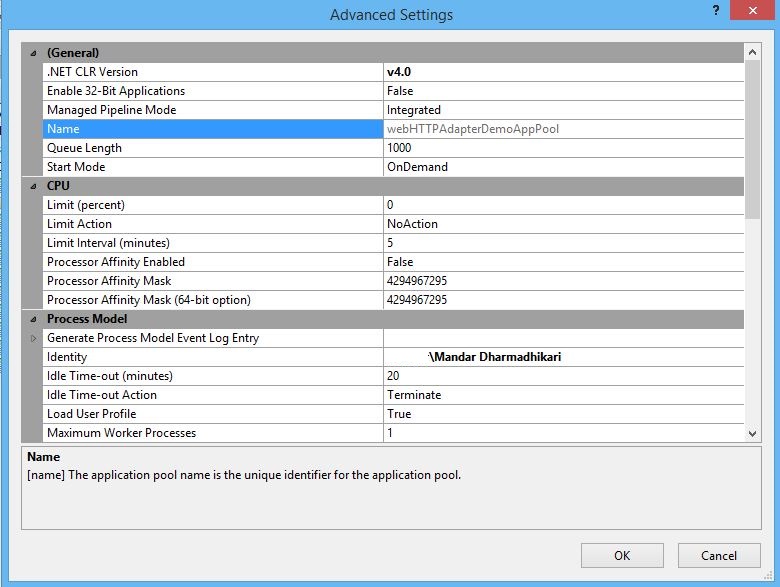Image resolution: width=780 pixels, height=587 pixels.
Task: Click the Integrated pipeline mode value
Action: [564, 110]
